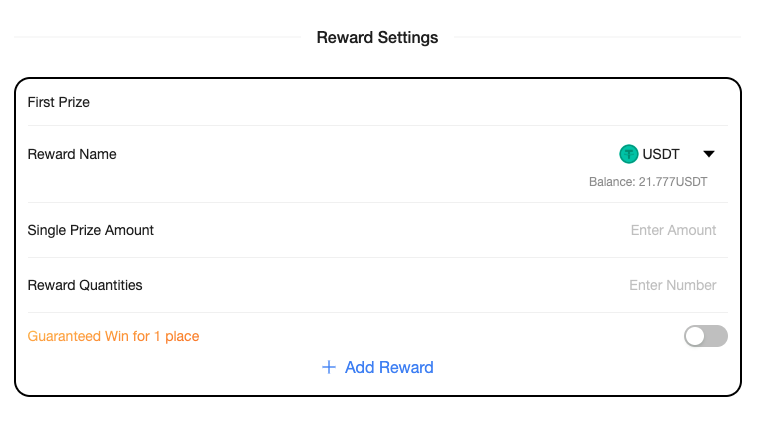Expand the reward currency dropdown arrow
760x421 pixels.
tap(709, 154)
